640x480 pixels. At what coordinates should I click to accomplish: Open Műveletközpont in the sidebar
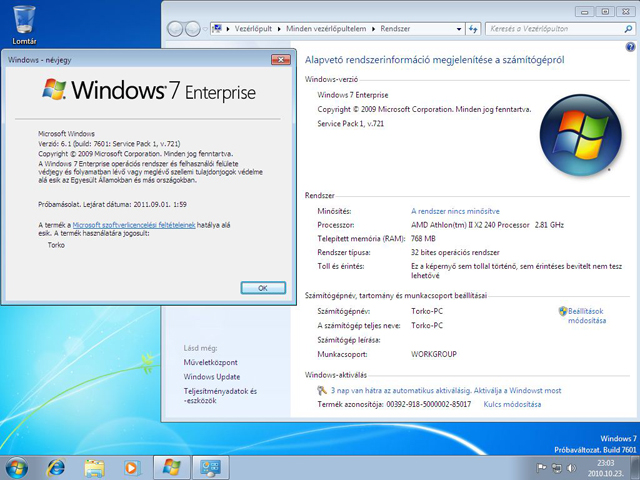[210, 362]
